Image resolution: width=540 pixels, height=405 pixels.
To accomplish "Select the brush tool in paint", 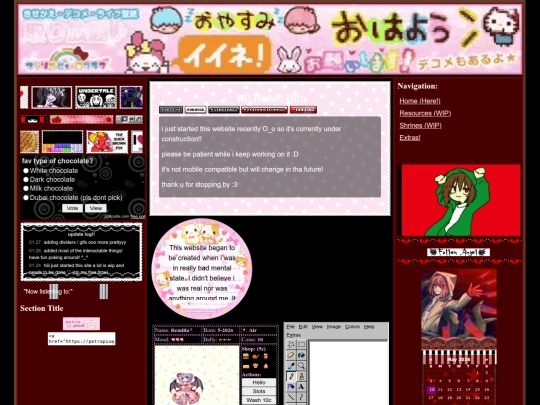I will (x=301, y=376).
